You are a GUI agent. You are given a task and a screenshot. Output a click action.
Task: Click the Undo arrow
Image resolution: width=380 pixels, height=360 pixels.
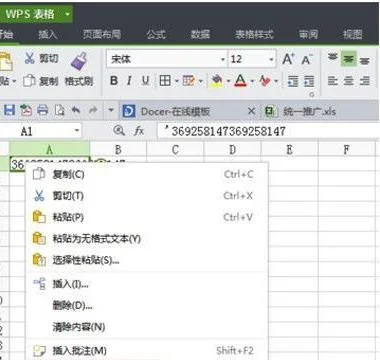[76, 110]
